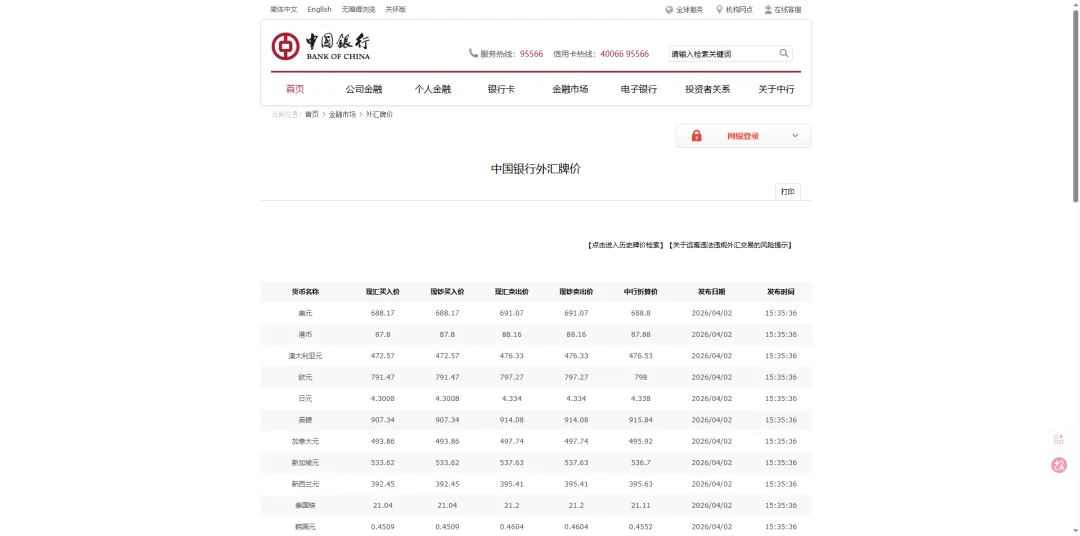
Task: Open 金融市场 in main navigation
Action: (x=570, y=89)
